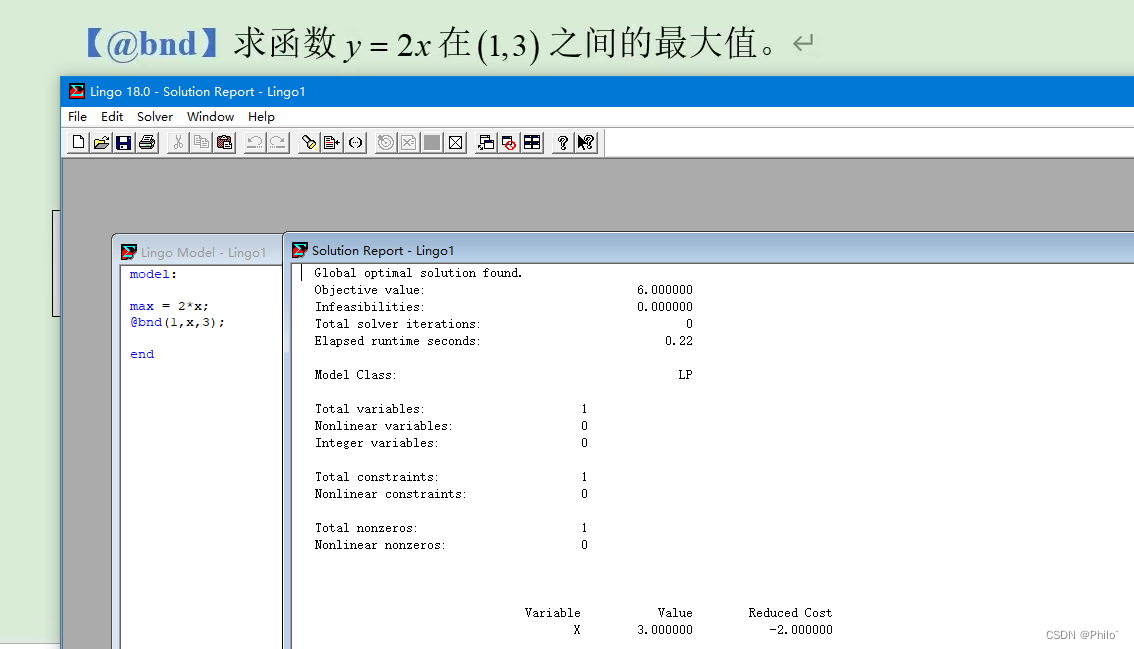1134x649 pixels.
Task: Click the Solution Report window's title icon
Action: pyautogui.click(x=299, y=250)
